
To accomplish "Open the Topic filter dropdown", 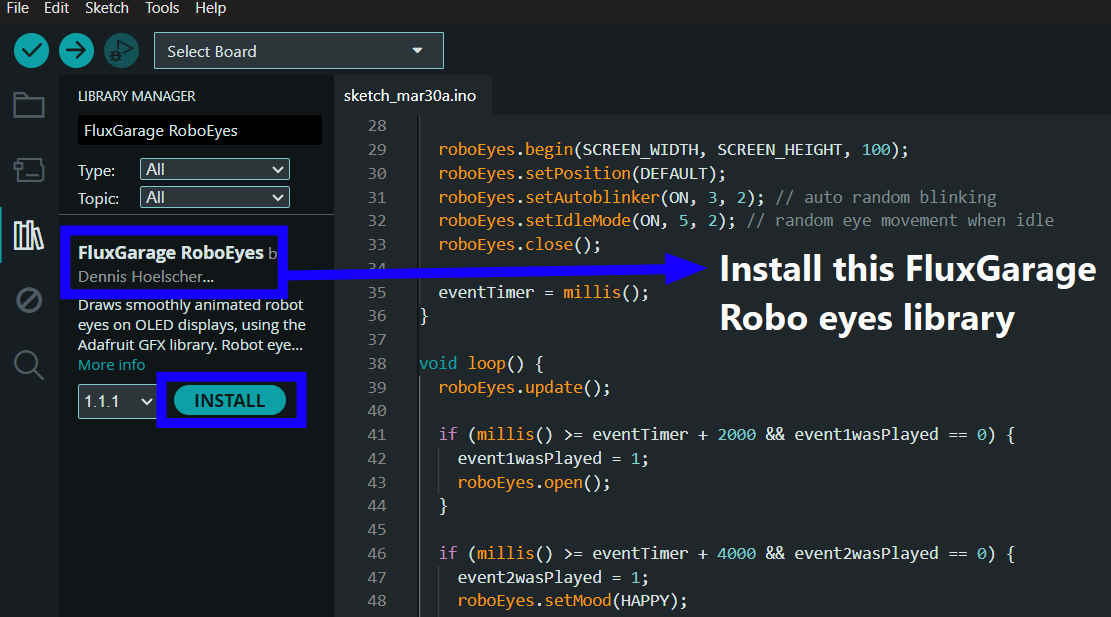I will pyautogui.click(x=215, y=198).
